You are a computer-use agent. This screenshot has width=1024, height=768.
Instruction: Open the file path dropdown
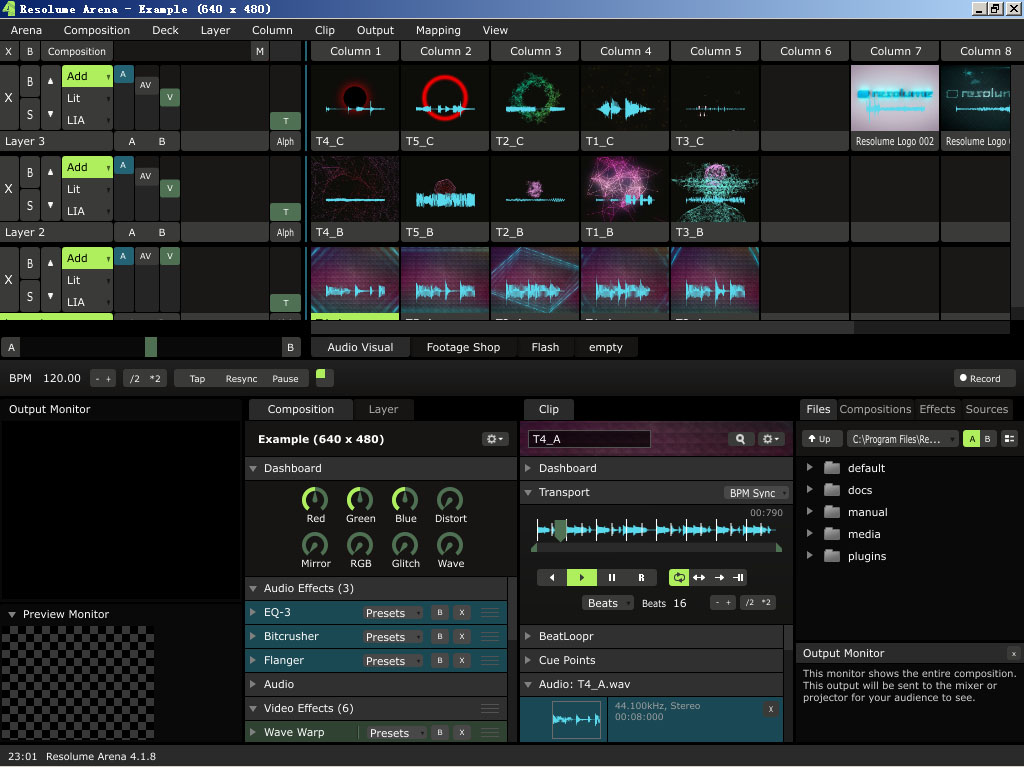902,439
